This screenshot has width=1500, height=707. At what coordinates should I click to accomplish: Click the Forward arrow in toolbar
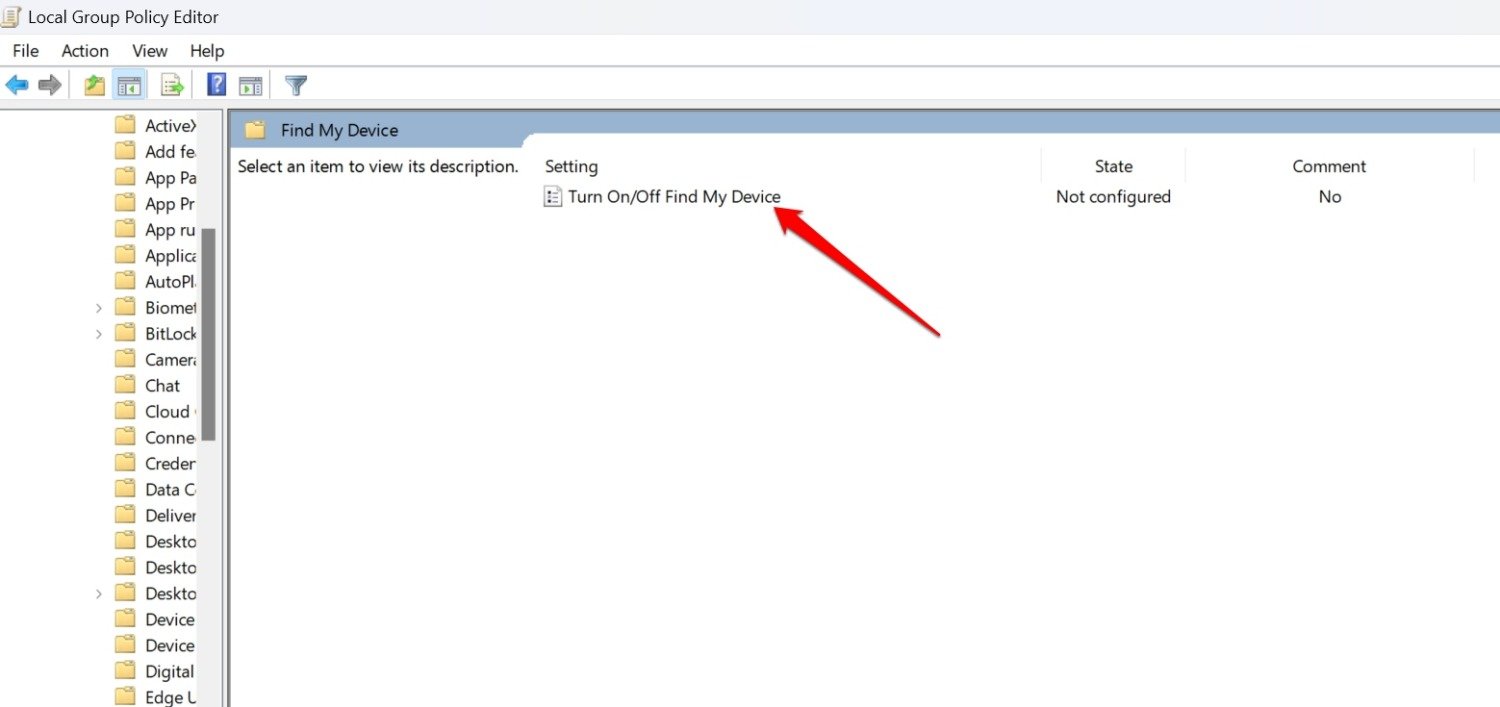click(49, 86)
